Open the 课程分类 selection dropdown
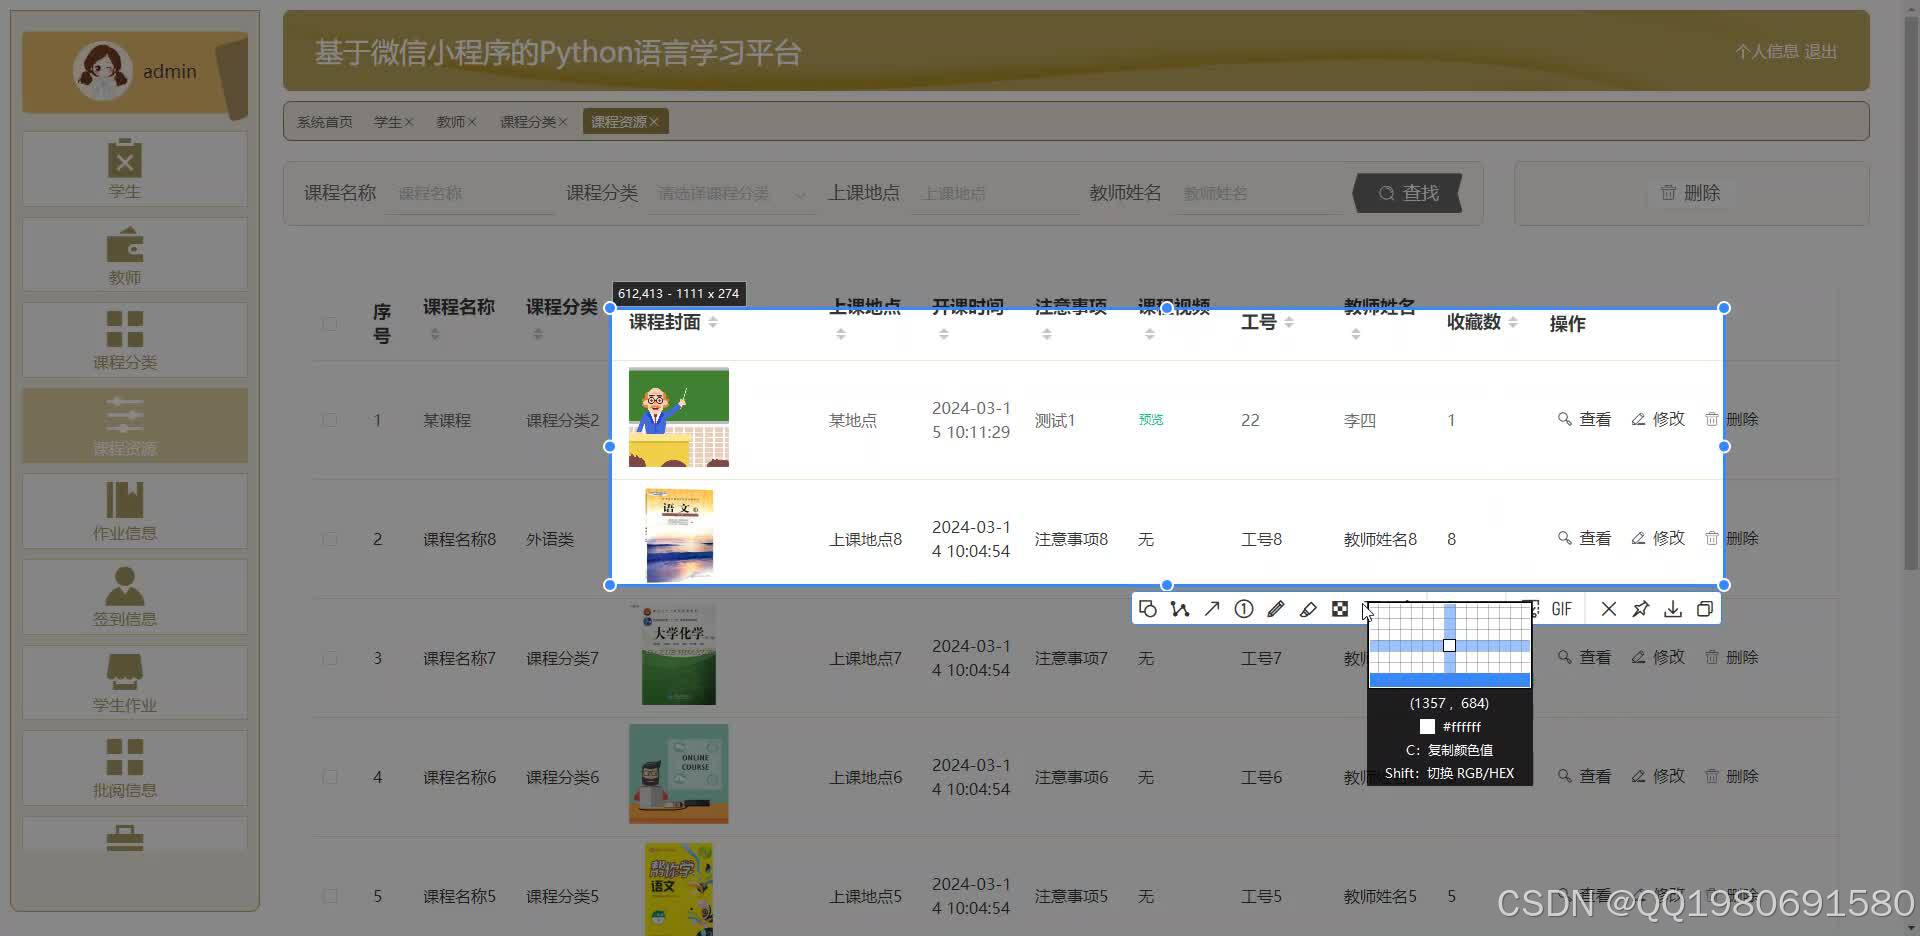Image resolution: width=1920 pixels, height=936 pixels. [731, 193]
